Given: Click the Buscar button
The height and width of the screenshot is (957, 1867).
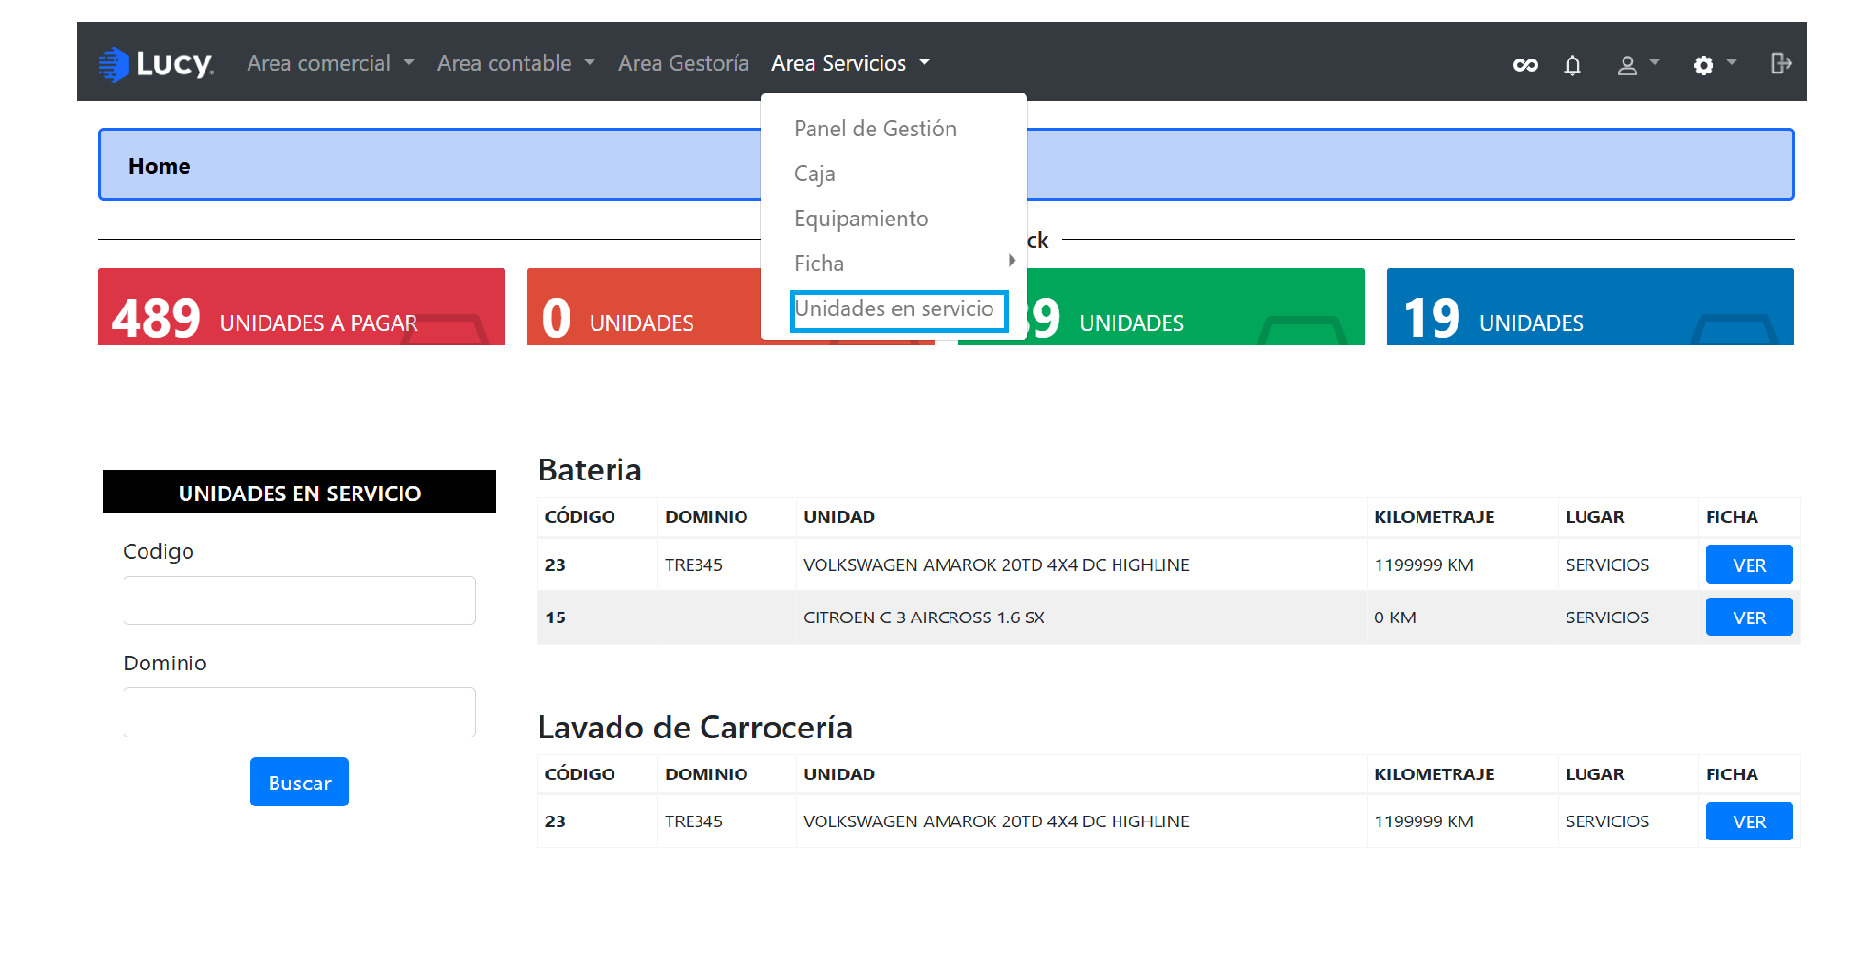Looking at the screenshot, I should pos(299,782).
